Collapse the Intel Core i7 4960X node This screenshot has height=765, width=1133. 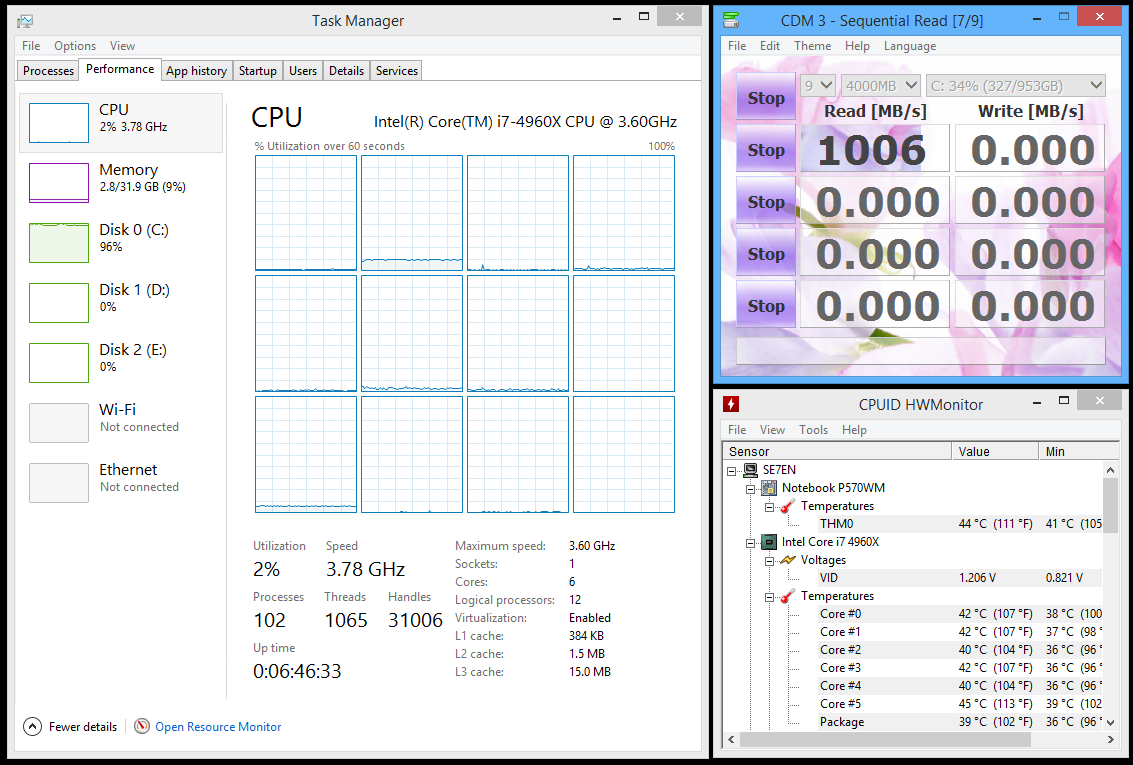point(750,543)
